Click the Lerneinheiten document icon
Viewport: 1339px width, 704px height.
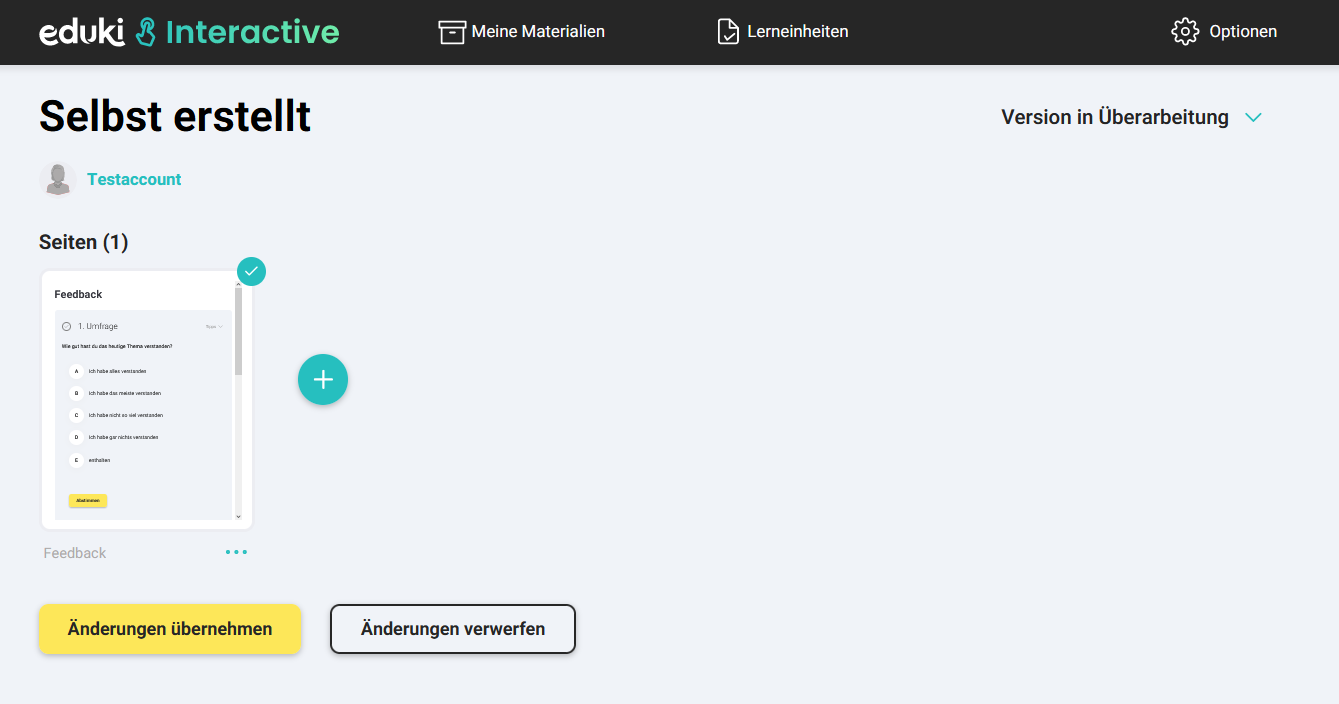click(x=729, y=32)
